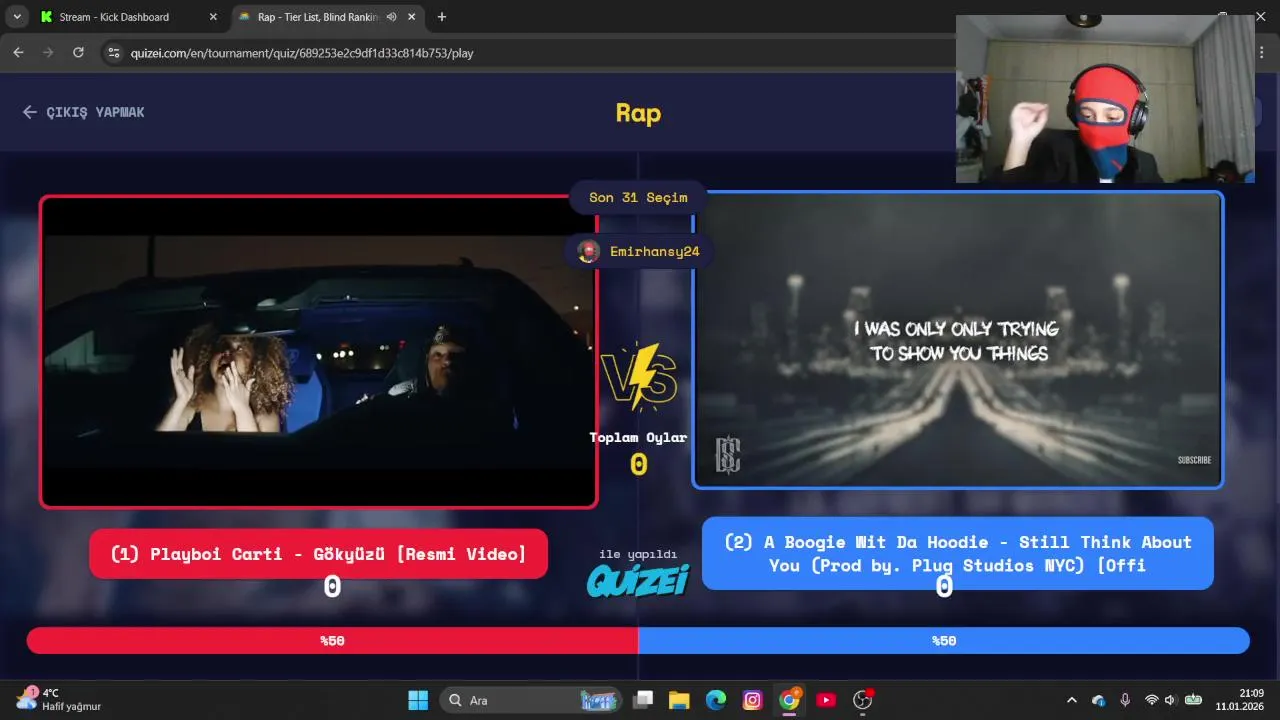
Task: Click the battery status tray icon
Action: 1193,700
